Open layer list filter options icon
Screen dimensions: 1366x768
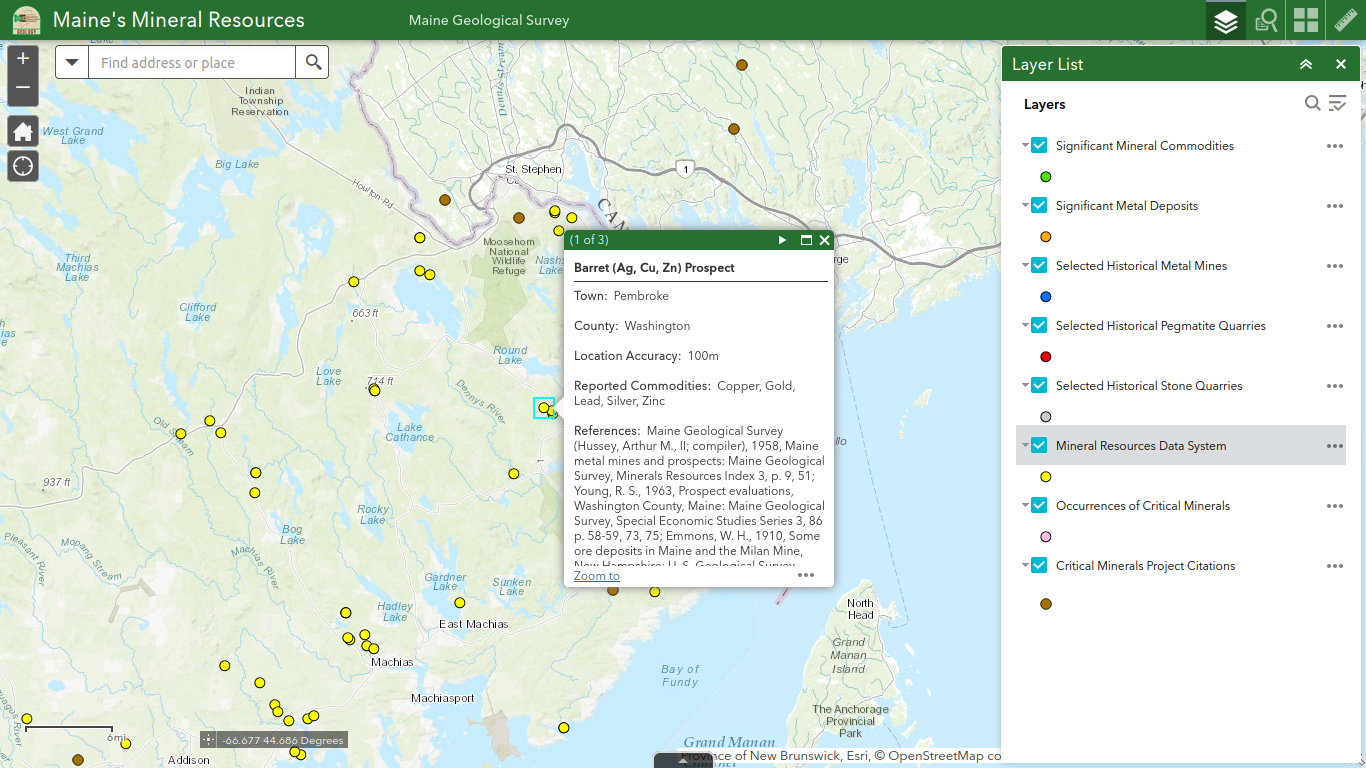click(x=1338, y=103)
